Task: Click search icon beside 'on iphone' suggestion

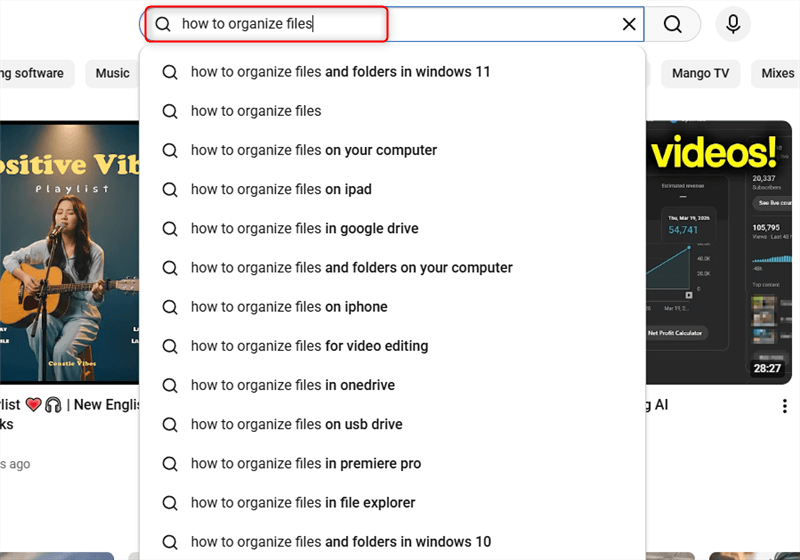Action: click(x=170, y=308)
